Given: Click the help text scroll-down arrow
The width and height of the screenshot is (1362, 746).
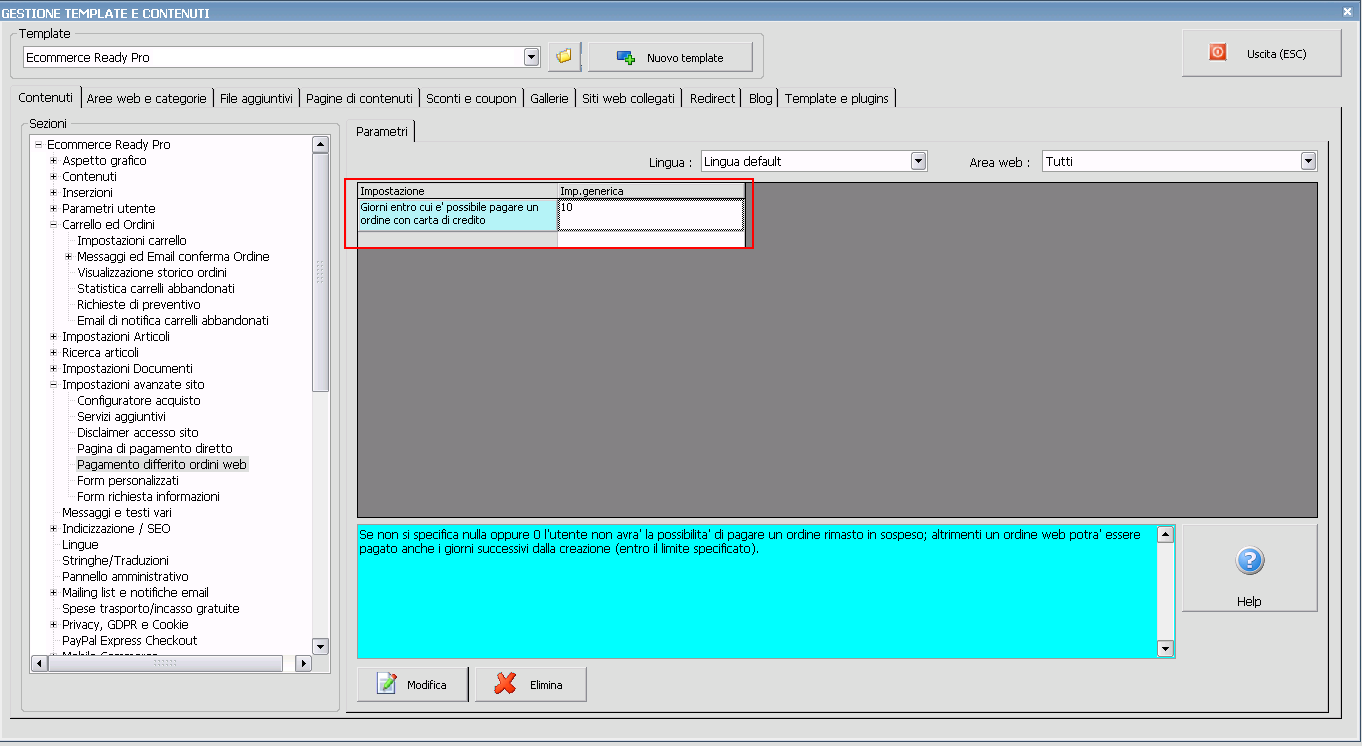Looking at the screenshot, I should 1165,649.
